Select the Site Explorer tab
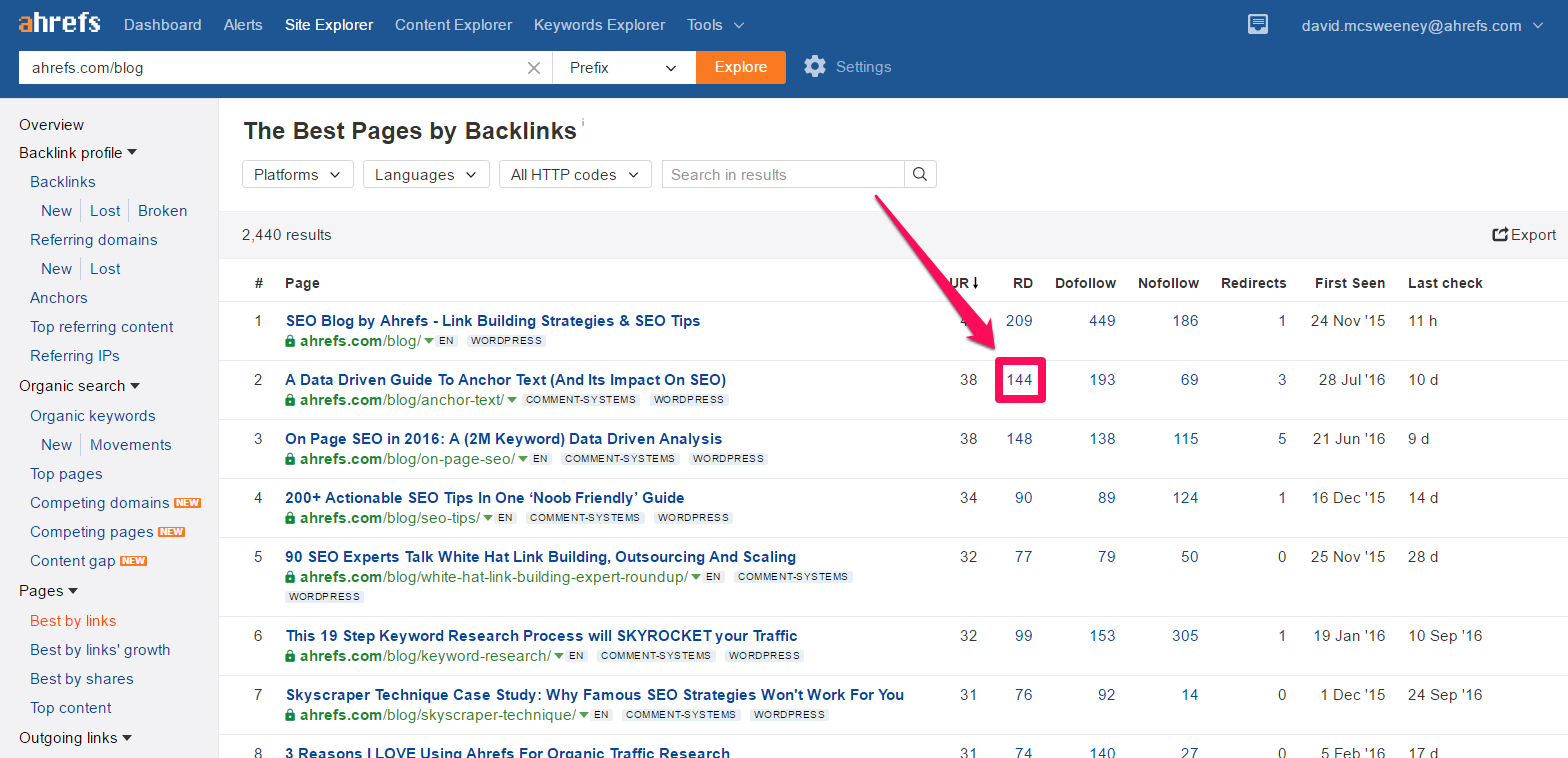 (329, 25)
